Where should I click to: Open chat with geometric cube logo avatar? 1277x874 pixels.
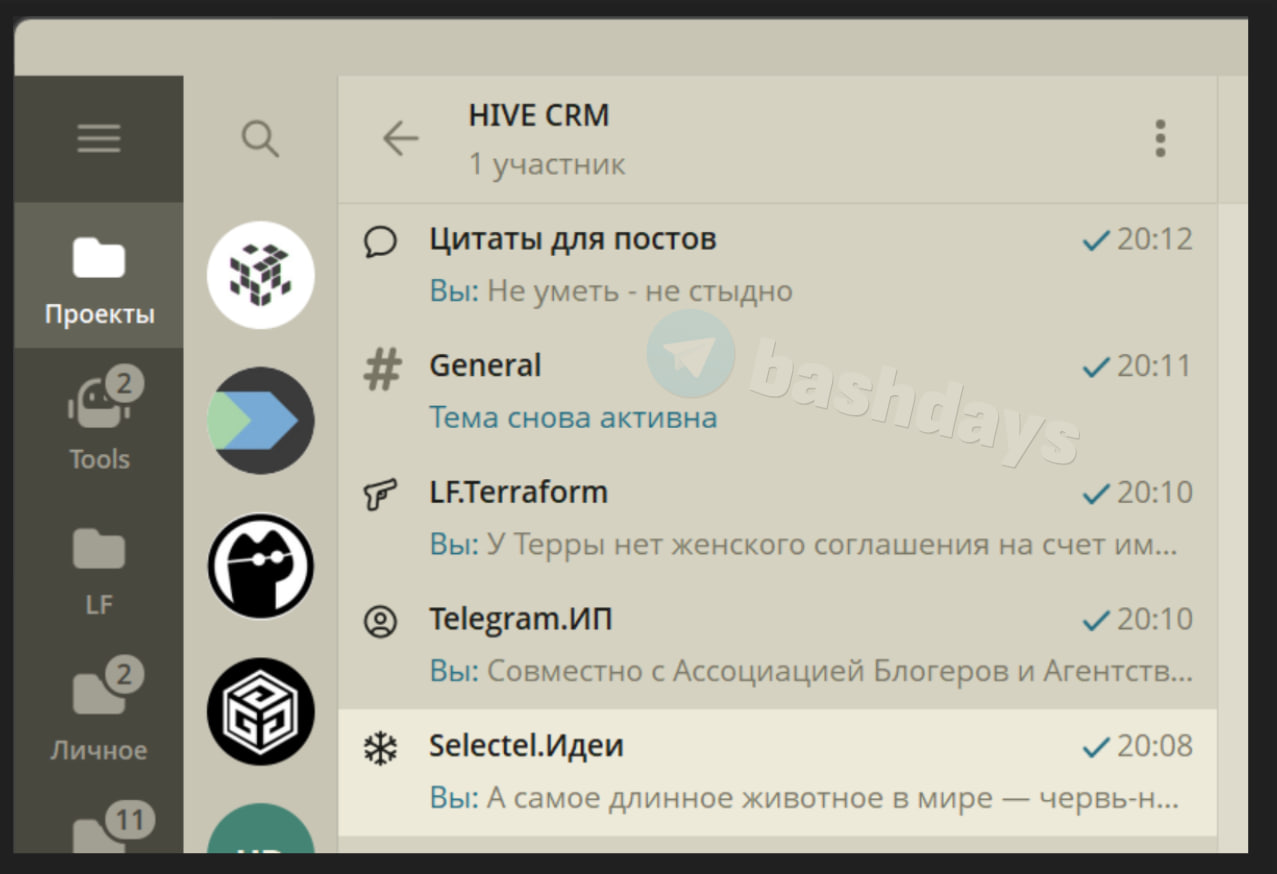[x=261, y=712]
